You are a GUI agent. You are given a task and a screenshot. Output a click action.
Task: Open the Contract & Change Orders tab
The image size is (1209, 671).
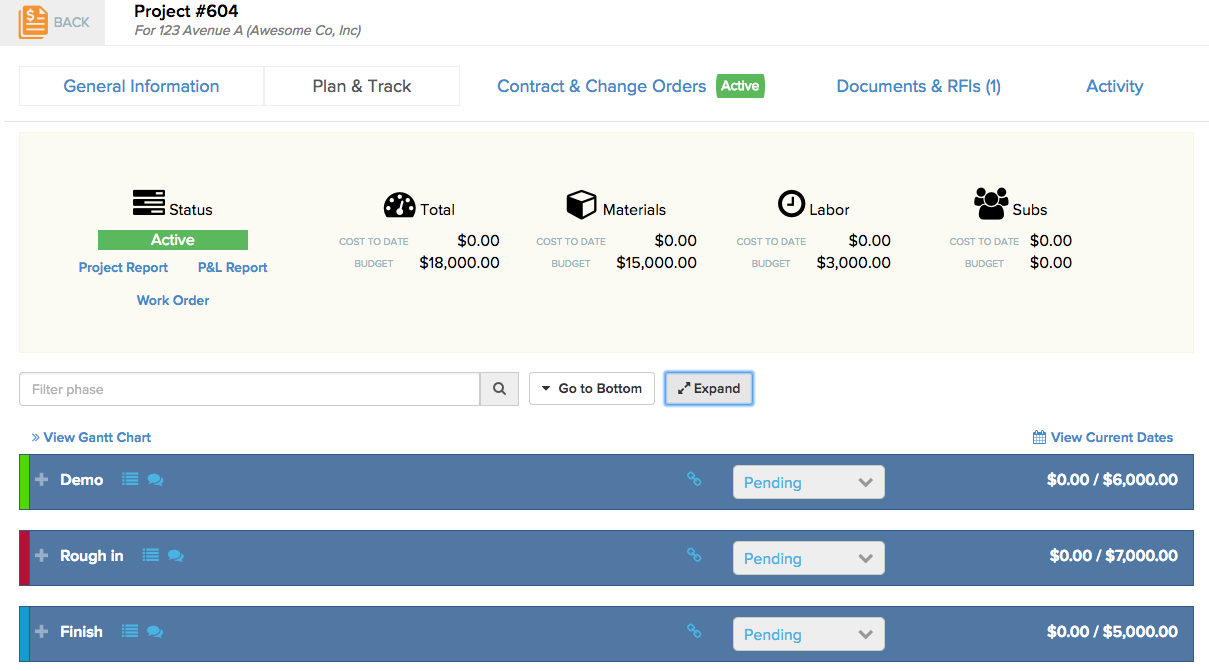(602, 86)
